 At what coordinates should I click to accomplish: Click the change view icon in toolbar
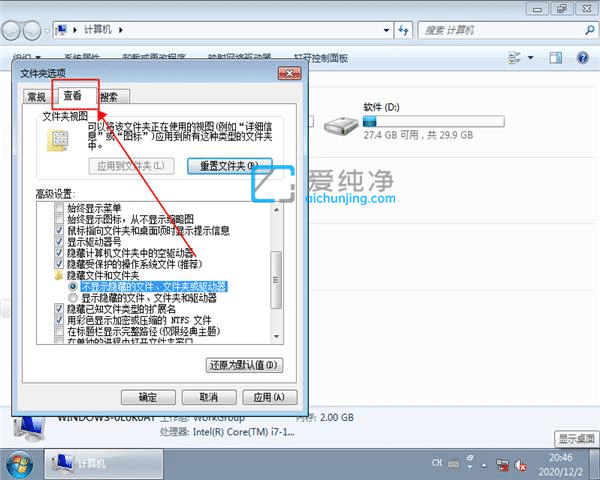[x=514, y=58]
